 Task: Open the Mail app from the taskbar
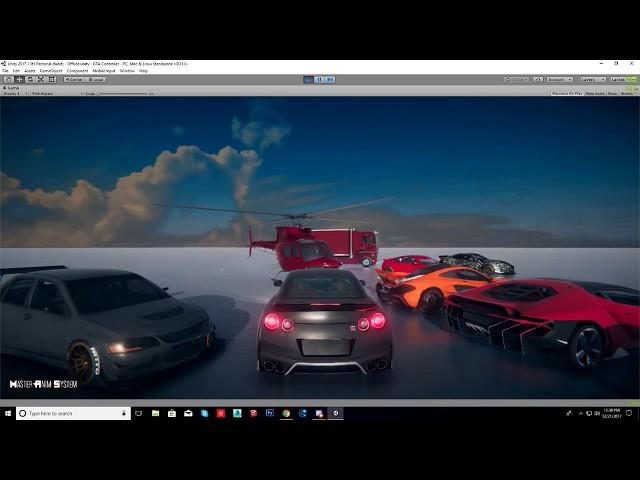(x=188, y=413)
